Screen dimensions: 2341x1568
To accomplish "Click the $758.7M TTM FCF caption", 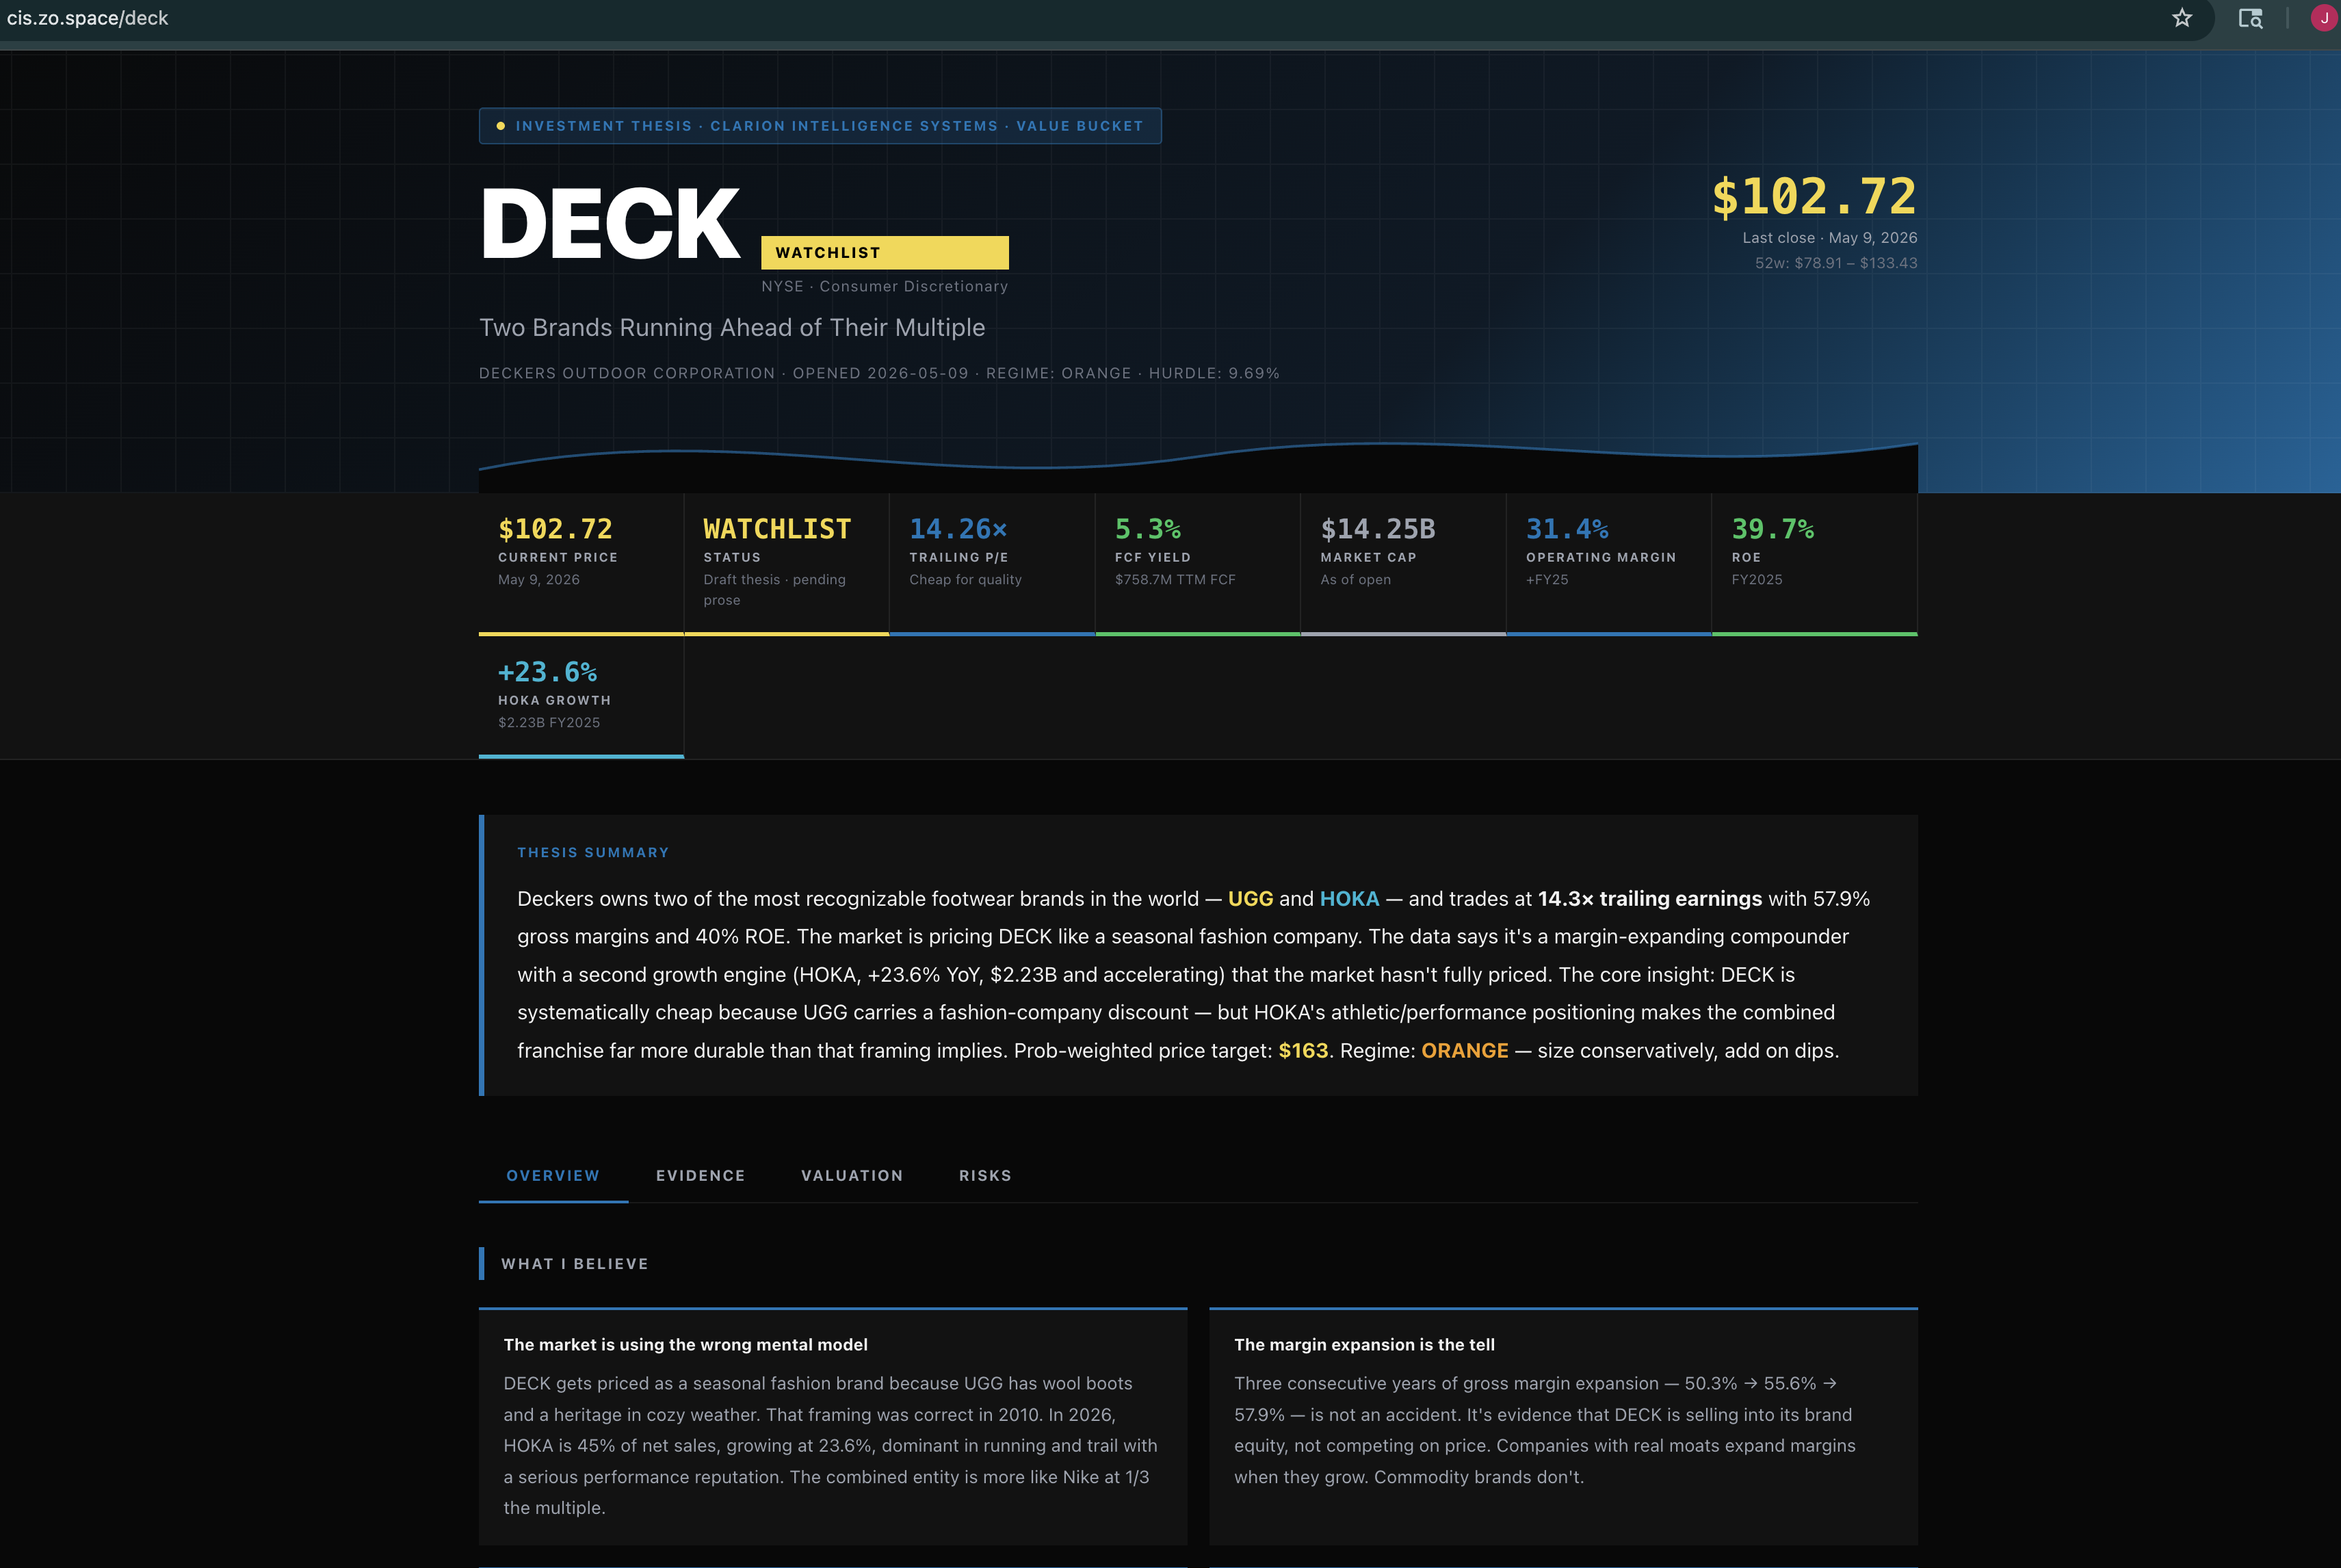I will (x=1175, y=580).
